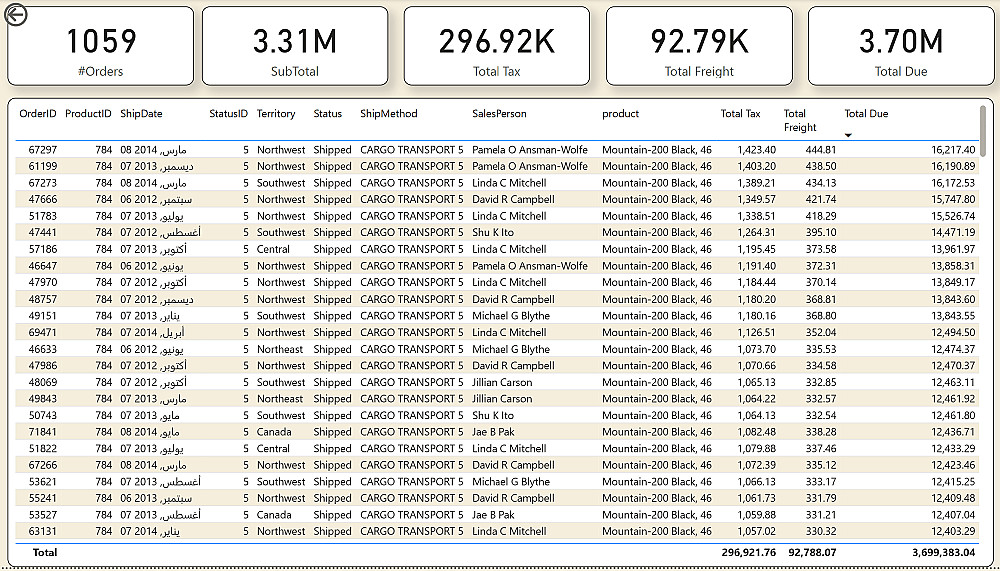Select the #Orders card showing 1059
Viewport: 1000px width, 571px height.
[101, 46]
